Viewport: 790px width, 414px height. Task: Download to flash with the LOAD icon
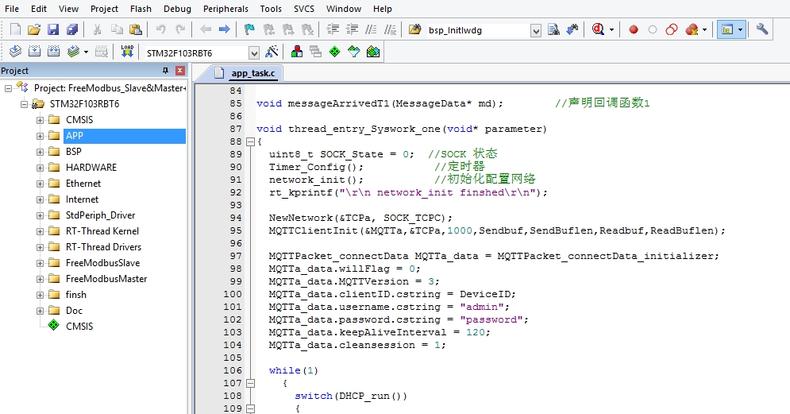coord(127,51)
